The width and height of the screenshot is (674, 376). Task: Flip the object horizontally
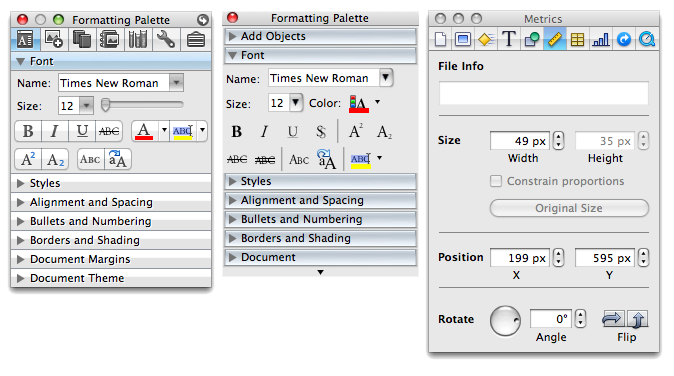(613, 319)
